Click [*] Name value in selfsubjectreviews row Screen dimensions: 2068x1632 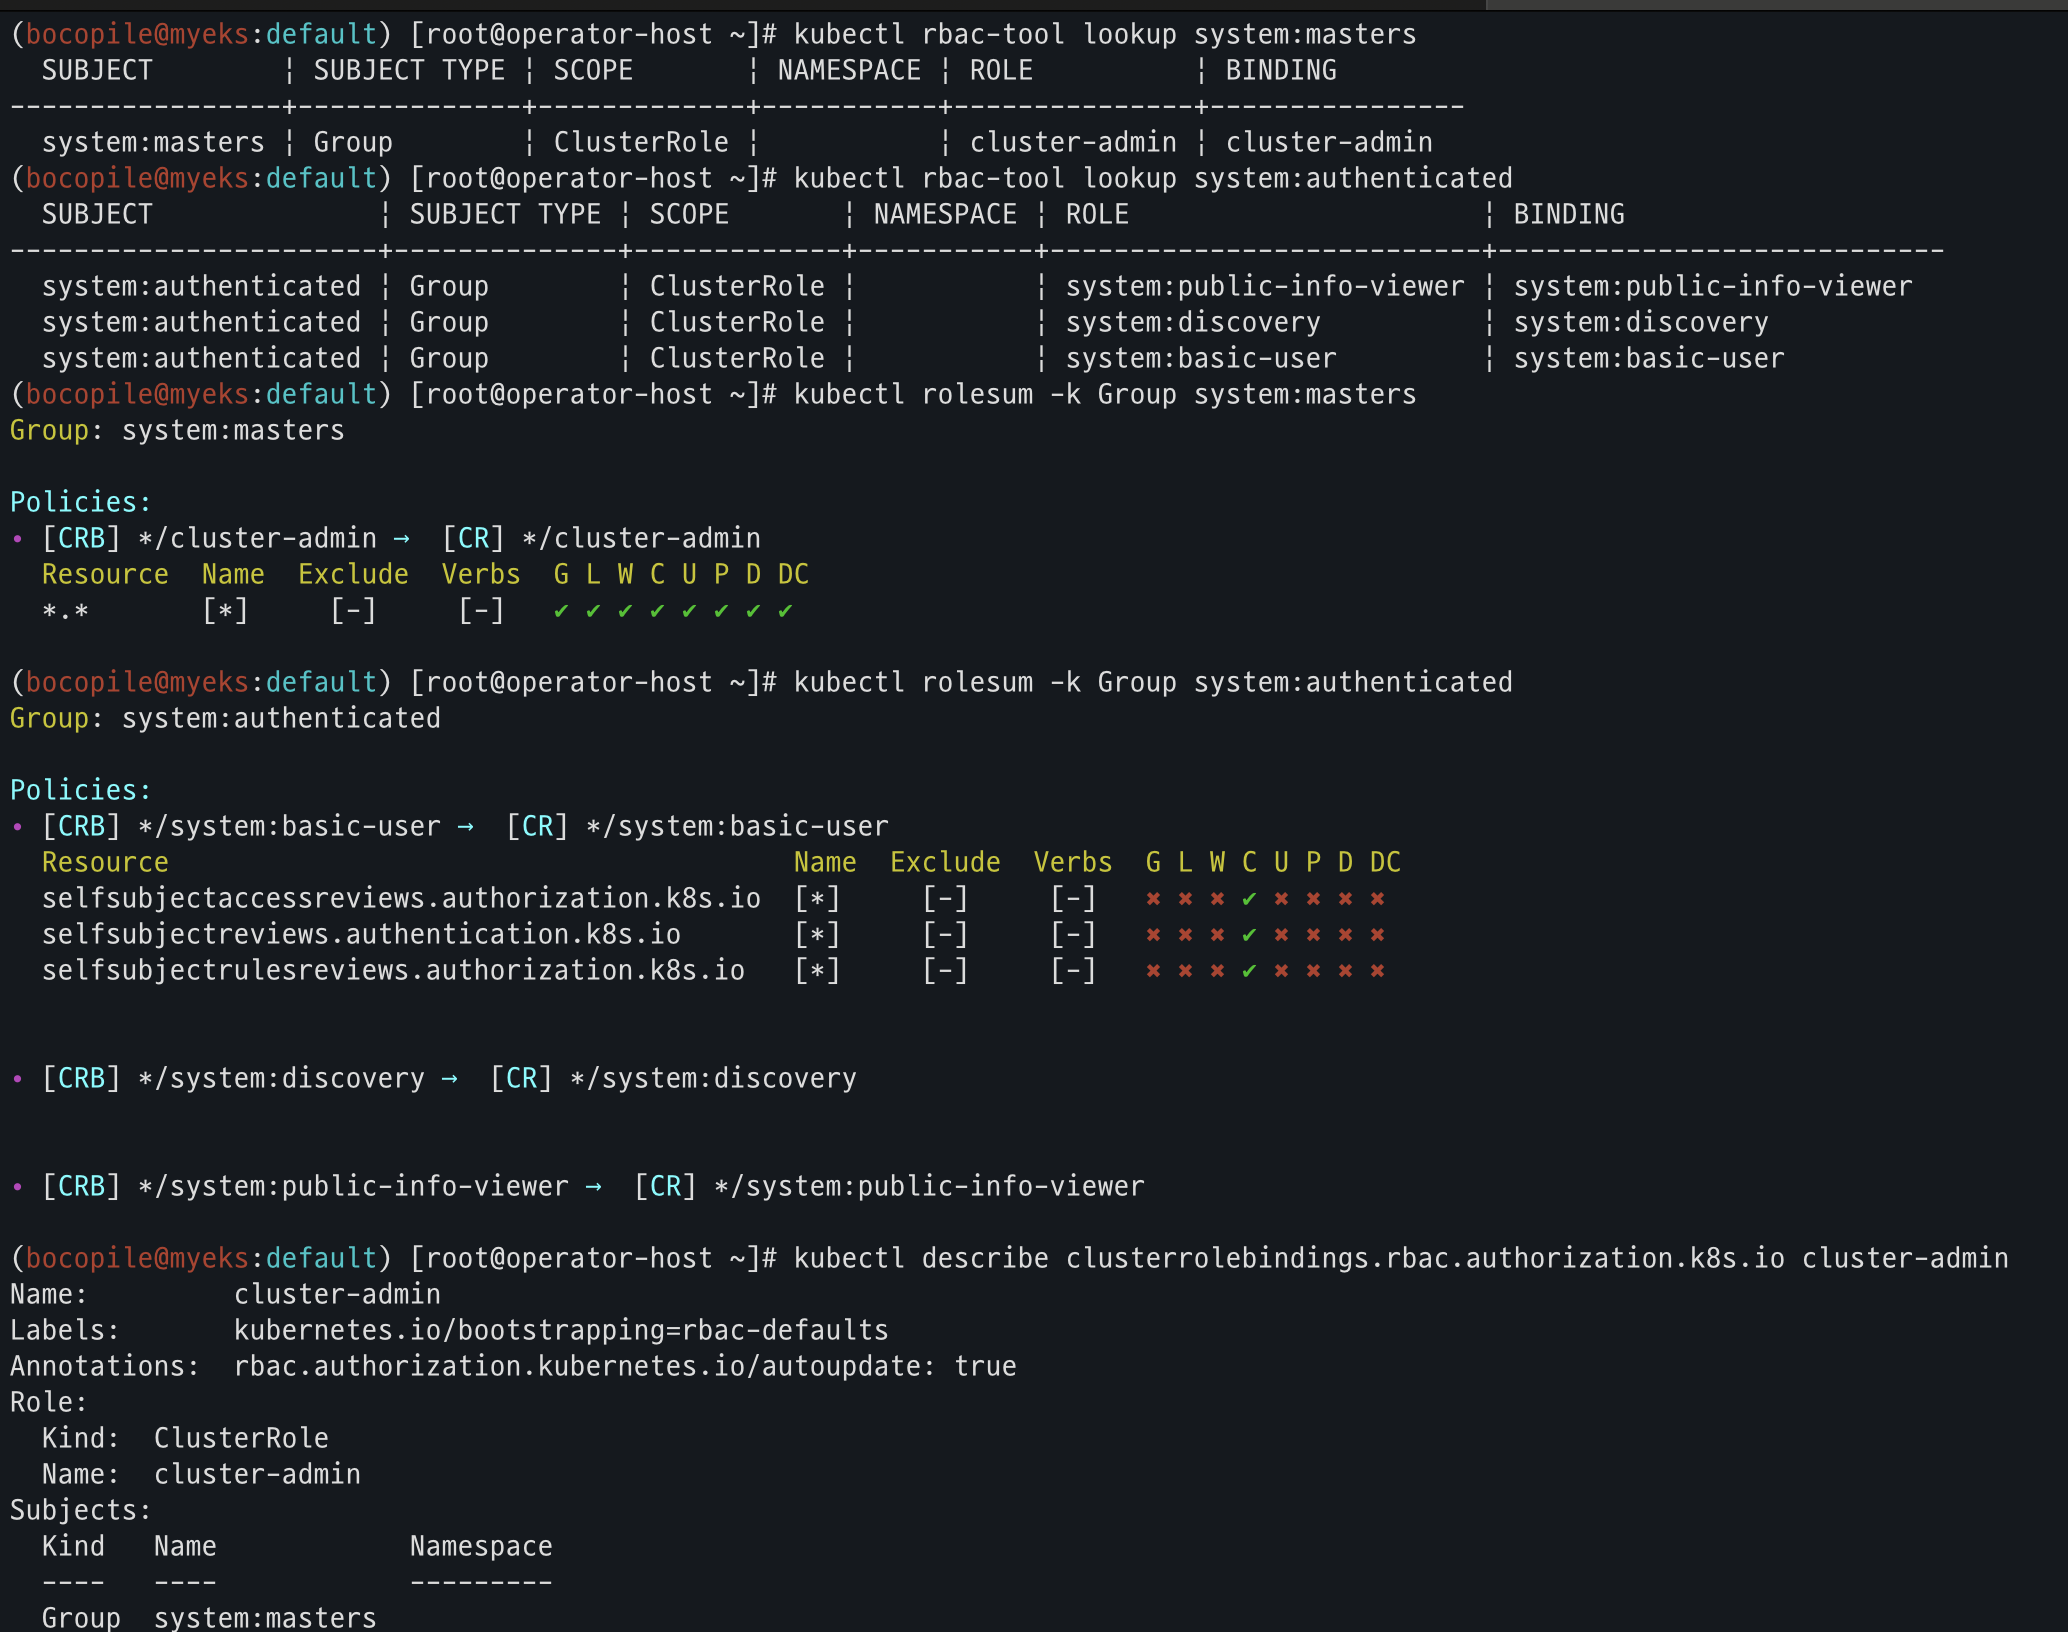click(817, 935)
